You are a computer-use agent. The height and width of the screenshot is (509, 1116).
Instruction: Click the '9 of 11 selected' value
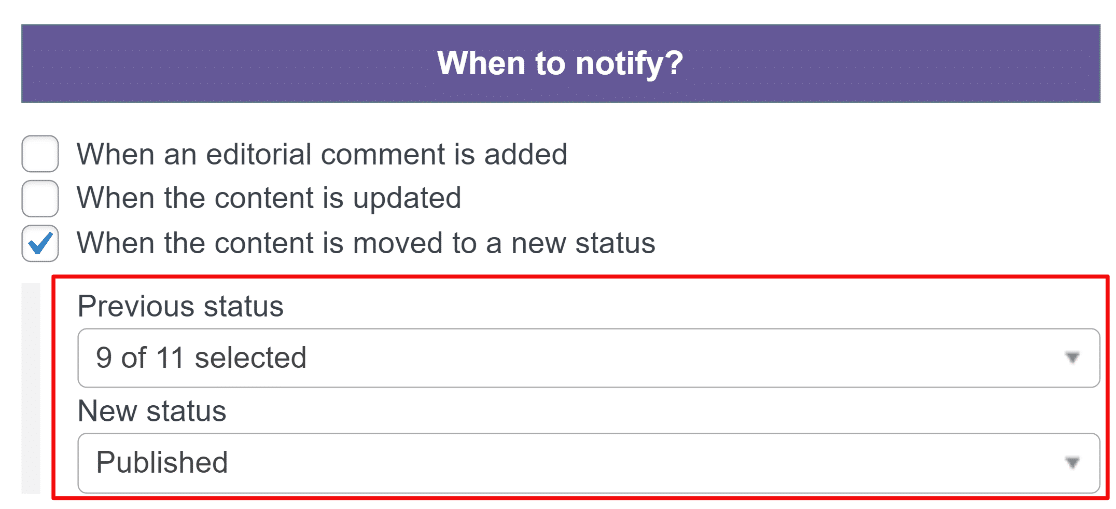pyautogui.click(x=201, y=358)
